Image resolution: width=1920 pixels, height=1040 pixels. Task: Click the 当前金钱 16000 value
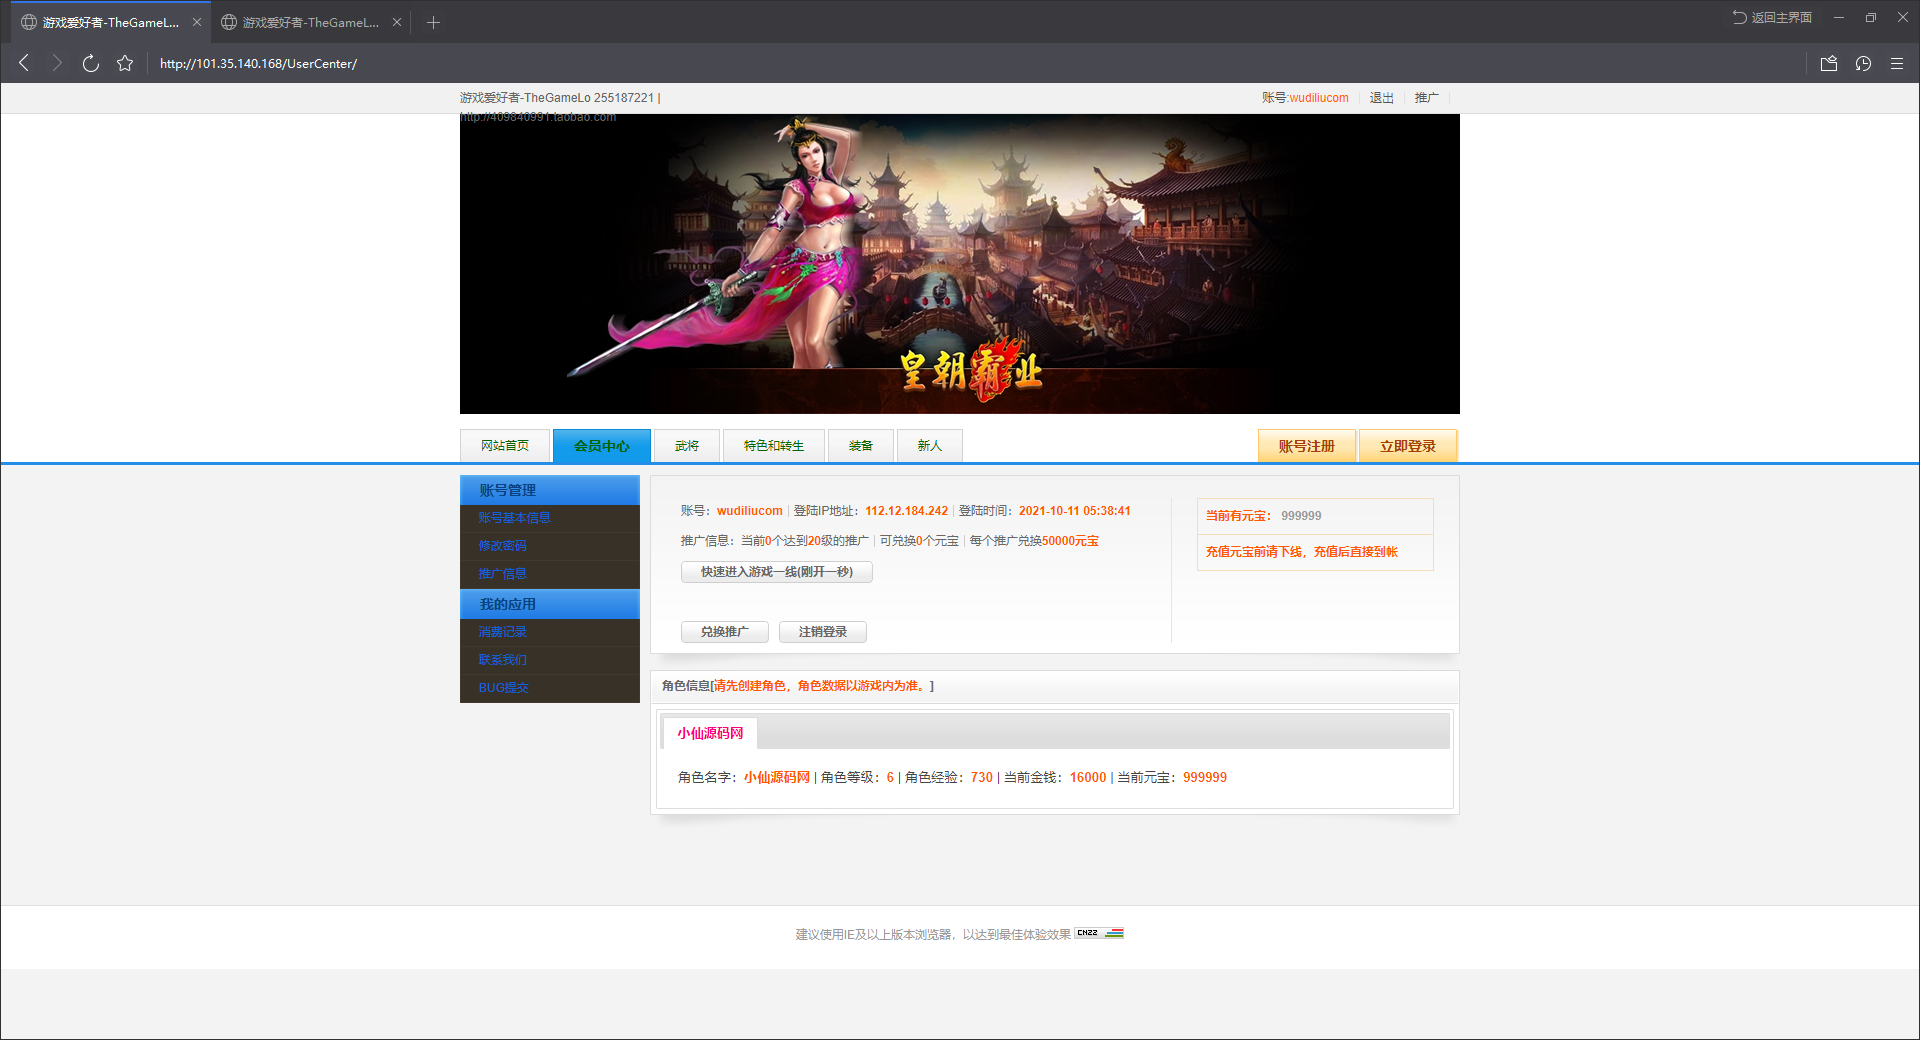coord(1088,777)
